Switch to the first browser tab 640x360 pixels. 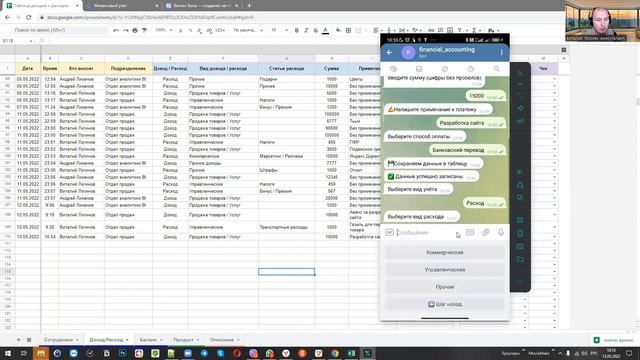coord(41,6)
